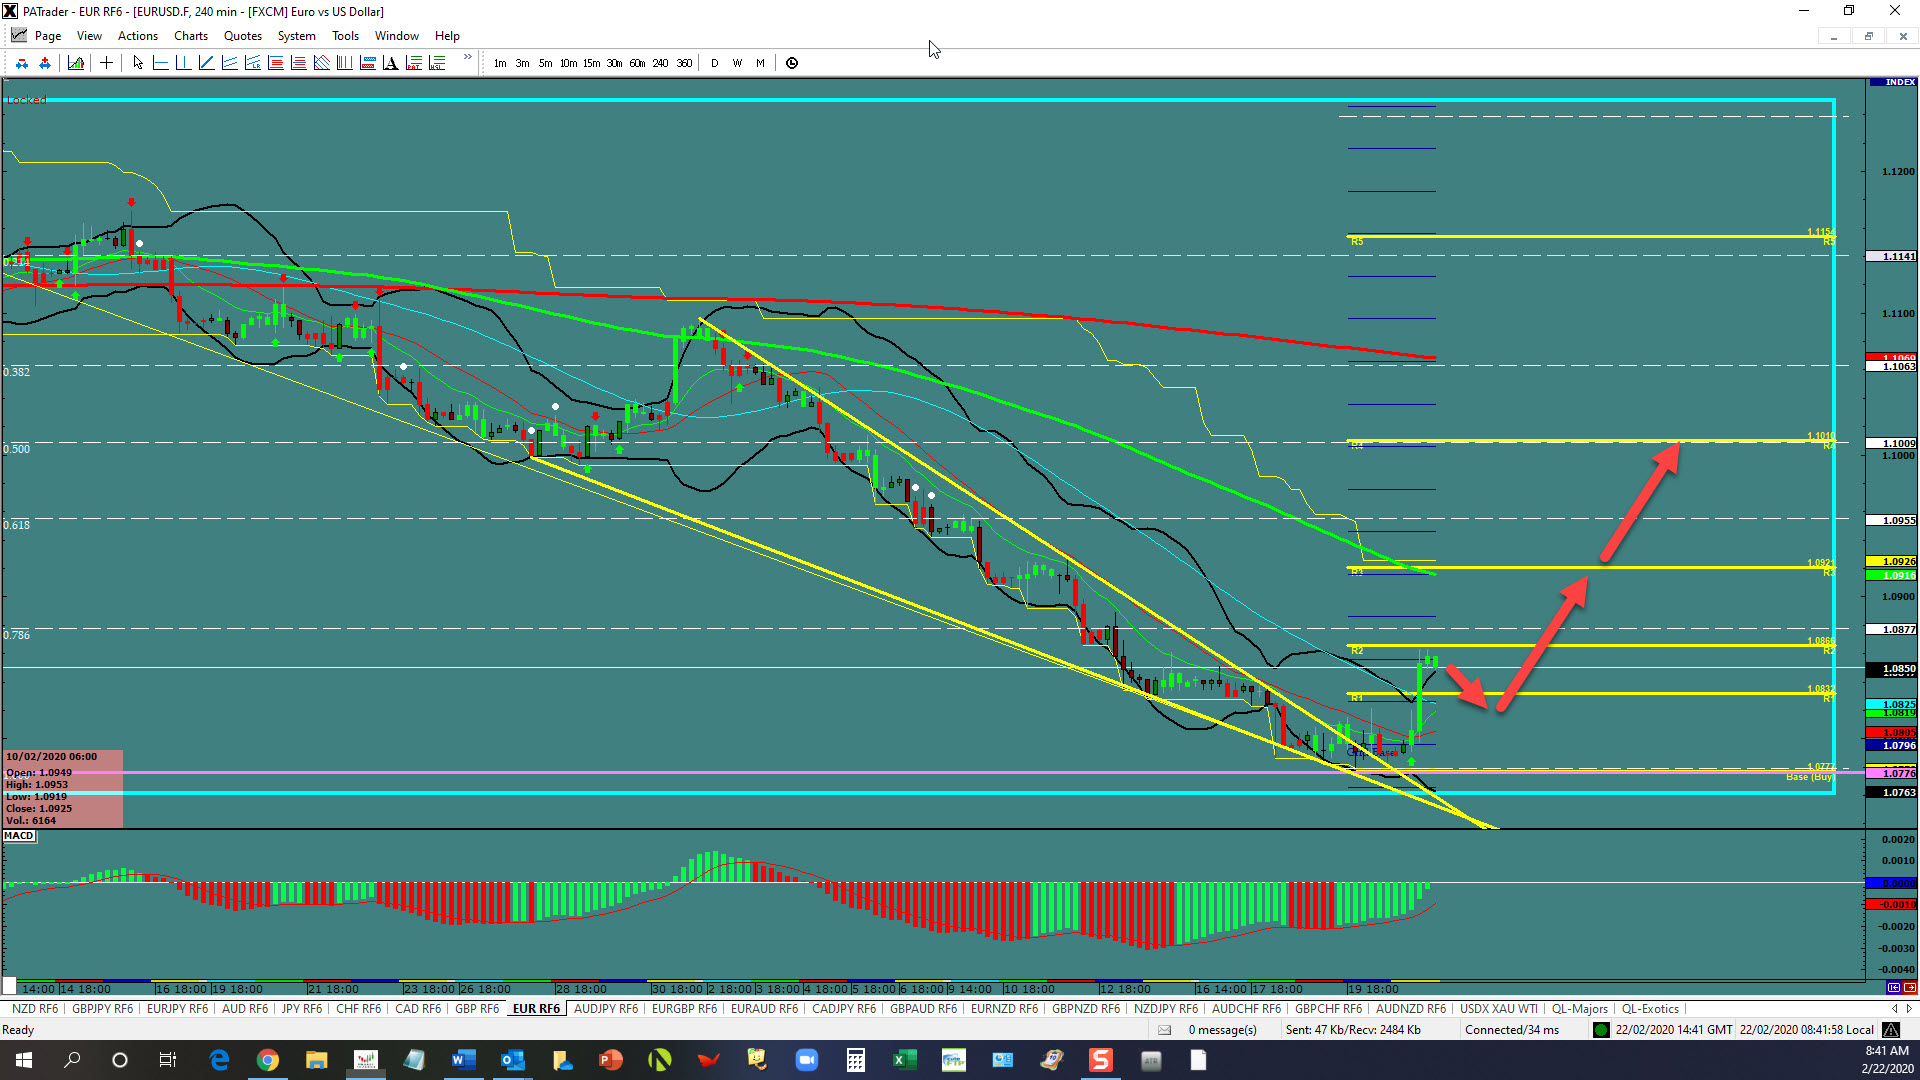1920x1080 pixels.
Task: Open Excel from the taskbar
Action: [904, 1060]
